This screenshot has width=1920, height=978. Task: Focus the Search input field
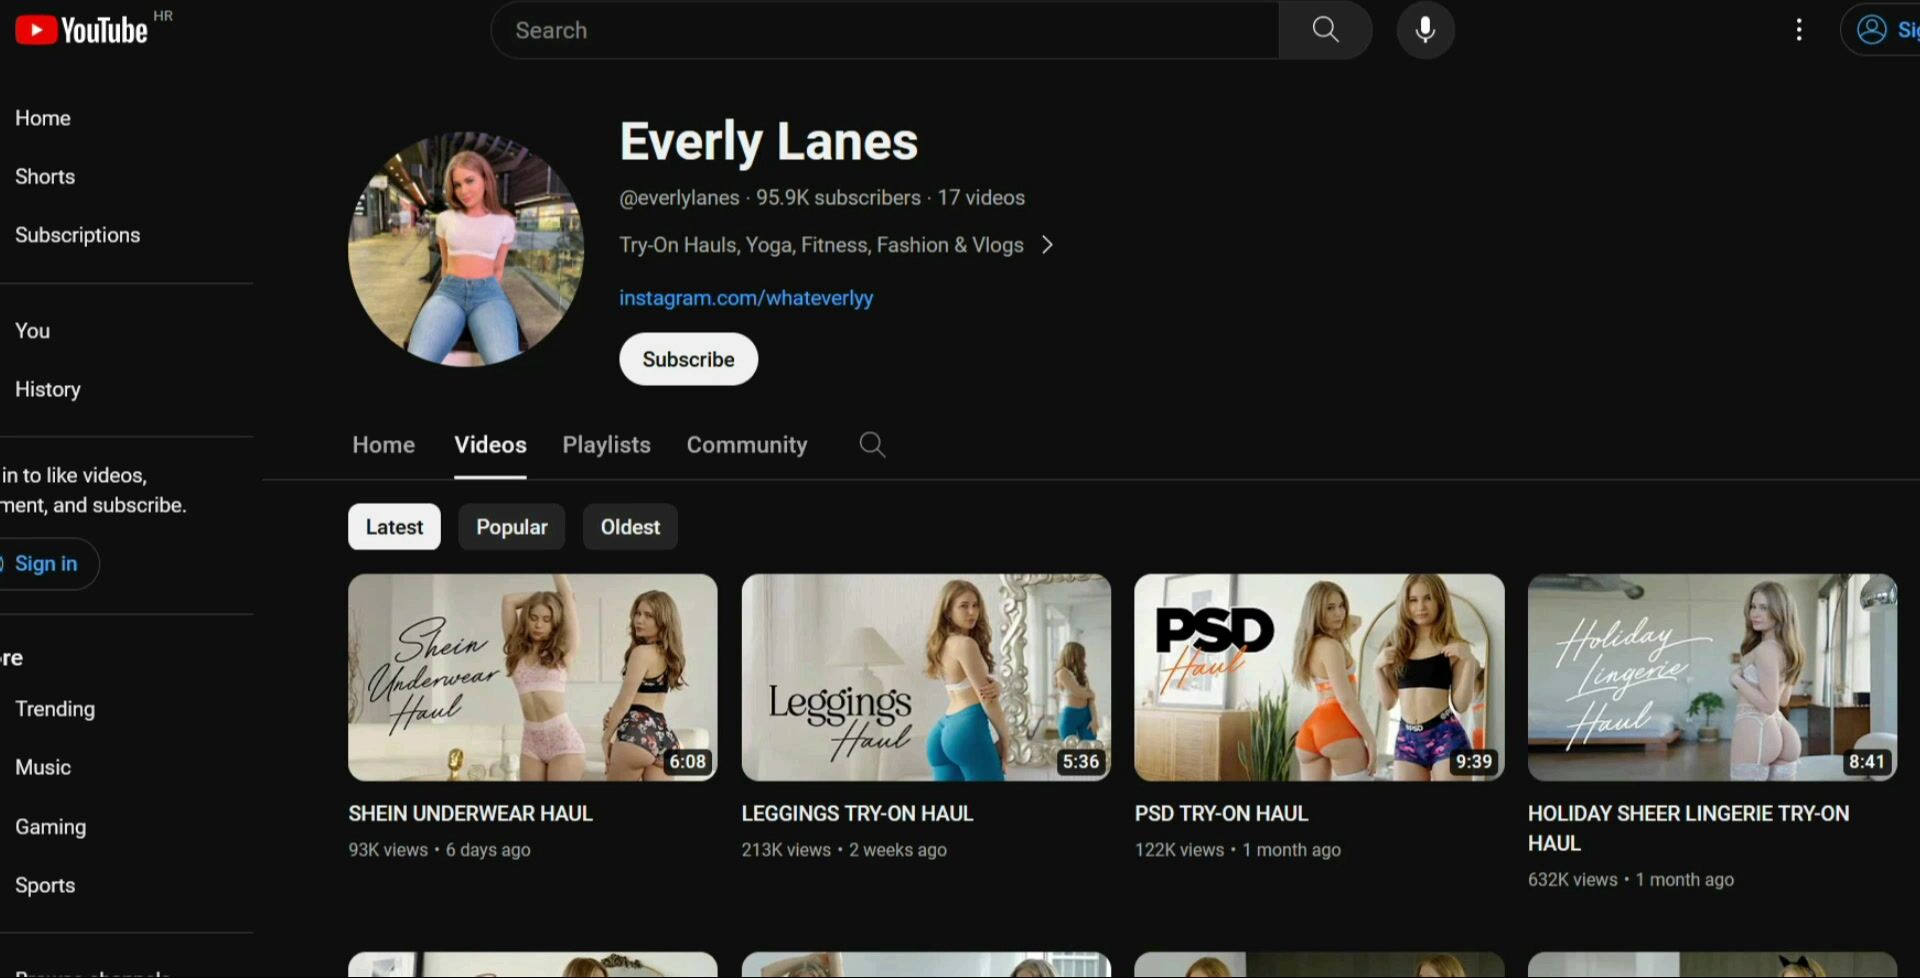pyautogui.click(x=885, y=30)
